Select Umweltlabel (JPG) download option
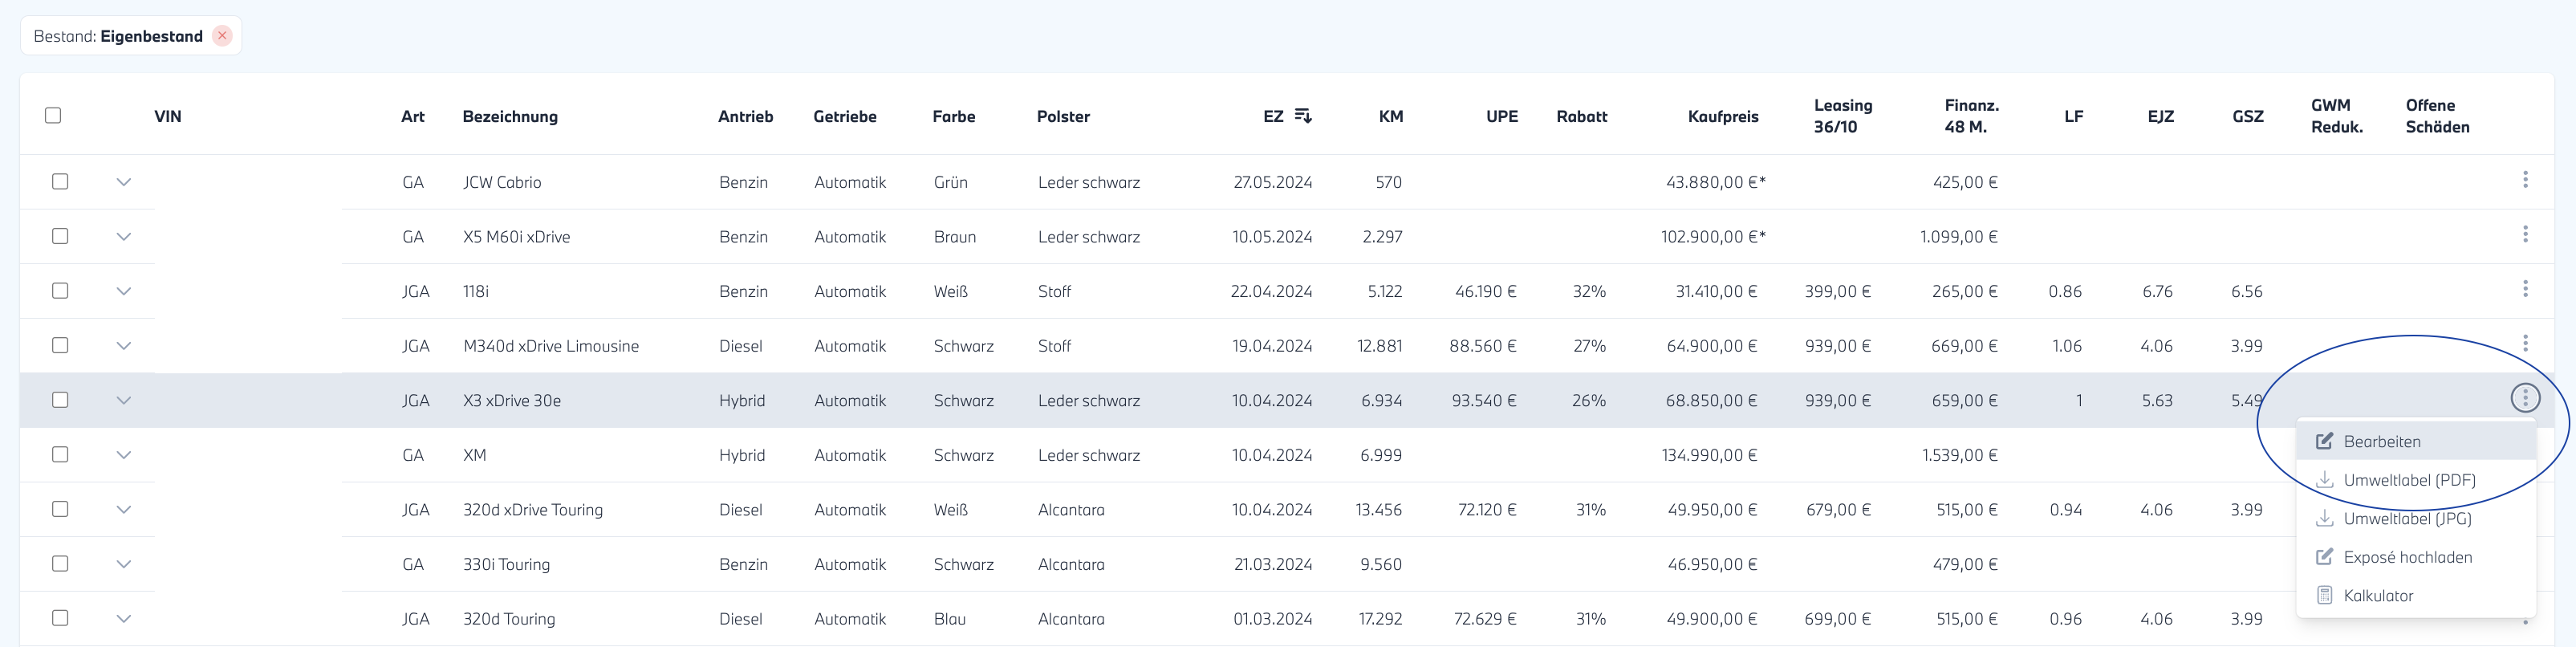 (x=2406, y=519)
